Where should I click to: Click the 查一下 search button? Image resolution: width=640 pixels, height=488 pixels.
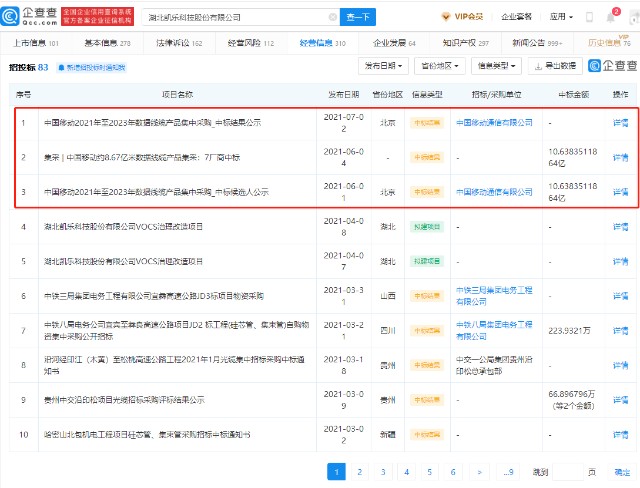click(360, 17)
